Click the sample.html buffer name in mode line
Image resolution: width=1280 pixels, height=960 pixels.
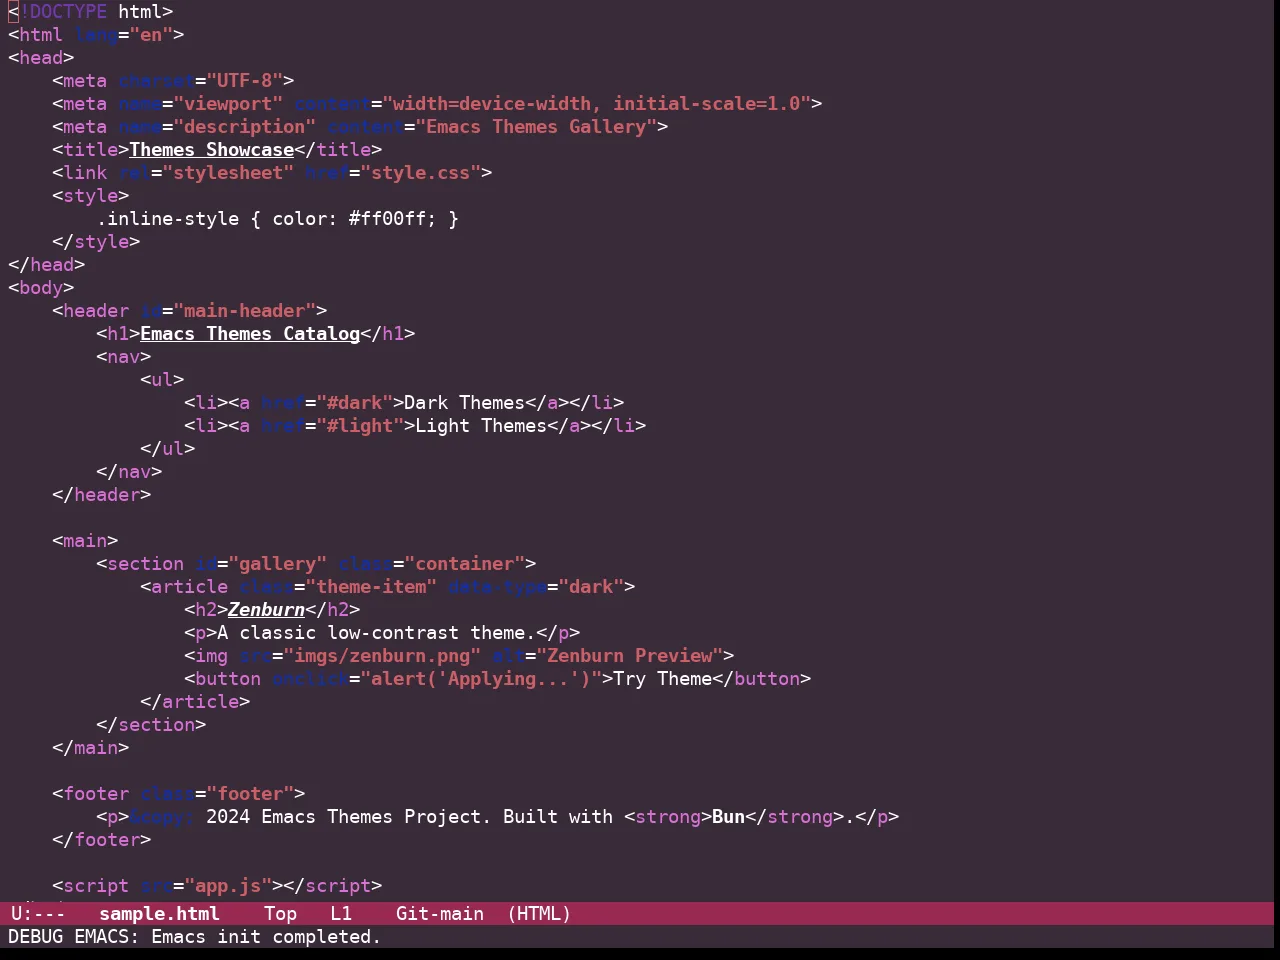tap(159, 914)
